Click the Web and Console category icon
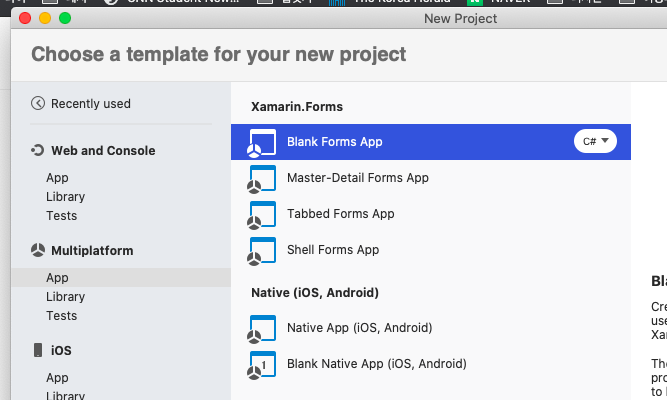667x400 pixels. (x=37, y=150)
